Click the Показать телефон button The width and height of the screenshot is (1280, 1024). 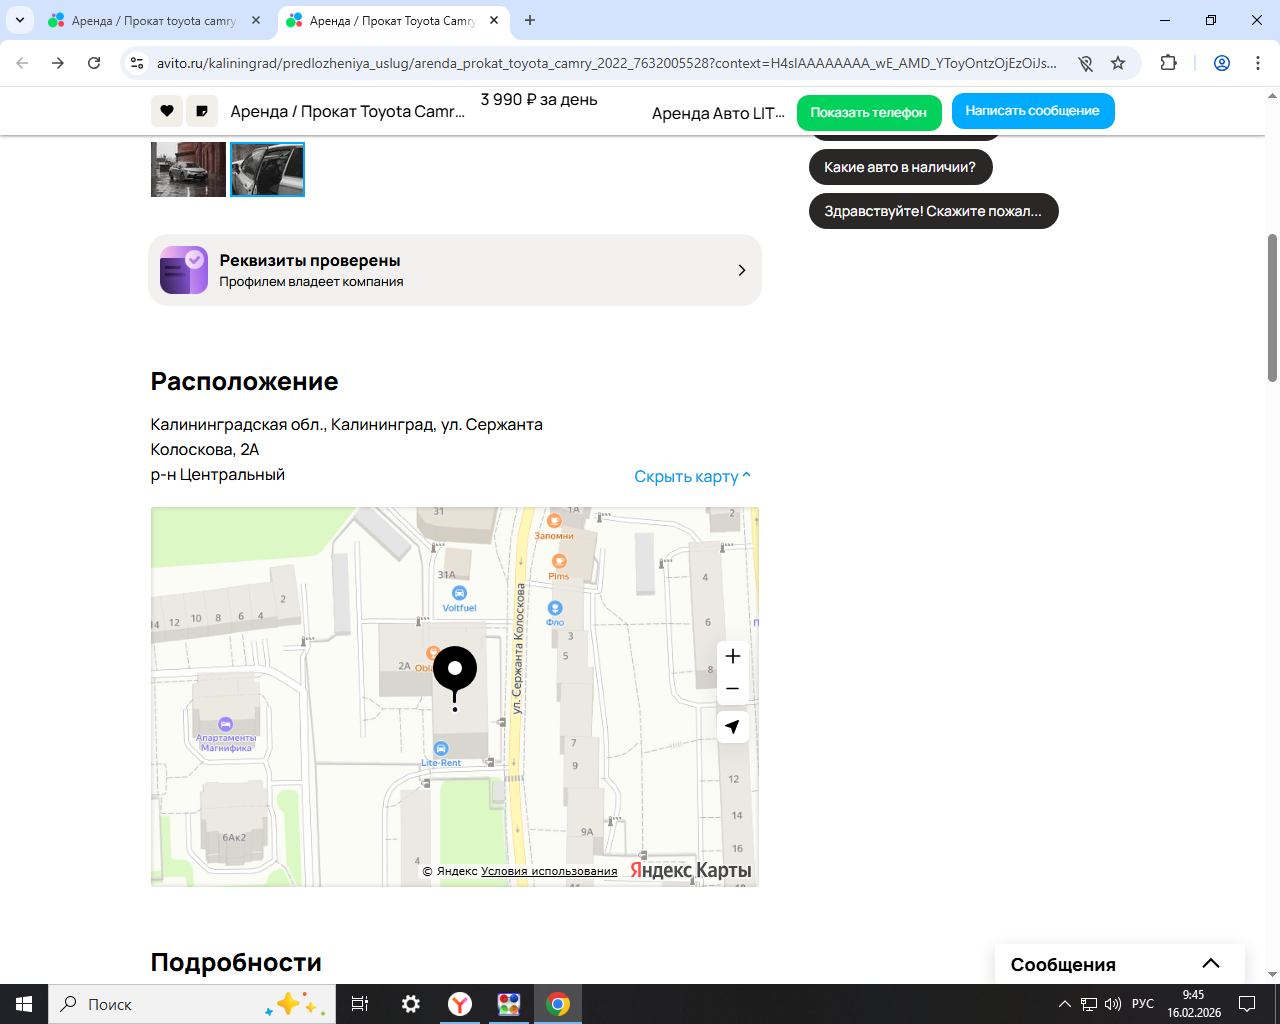tap(869, 112)
